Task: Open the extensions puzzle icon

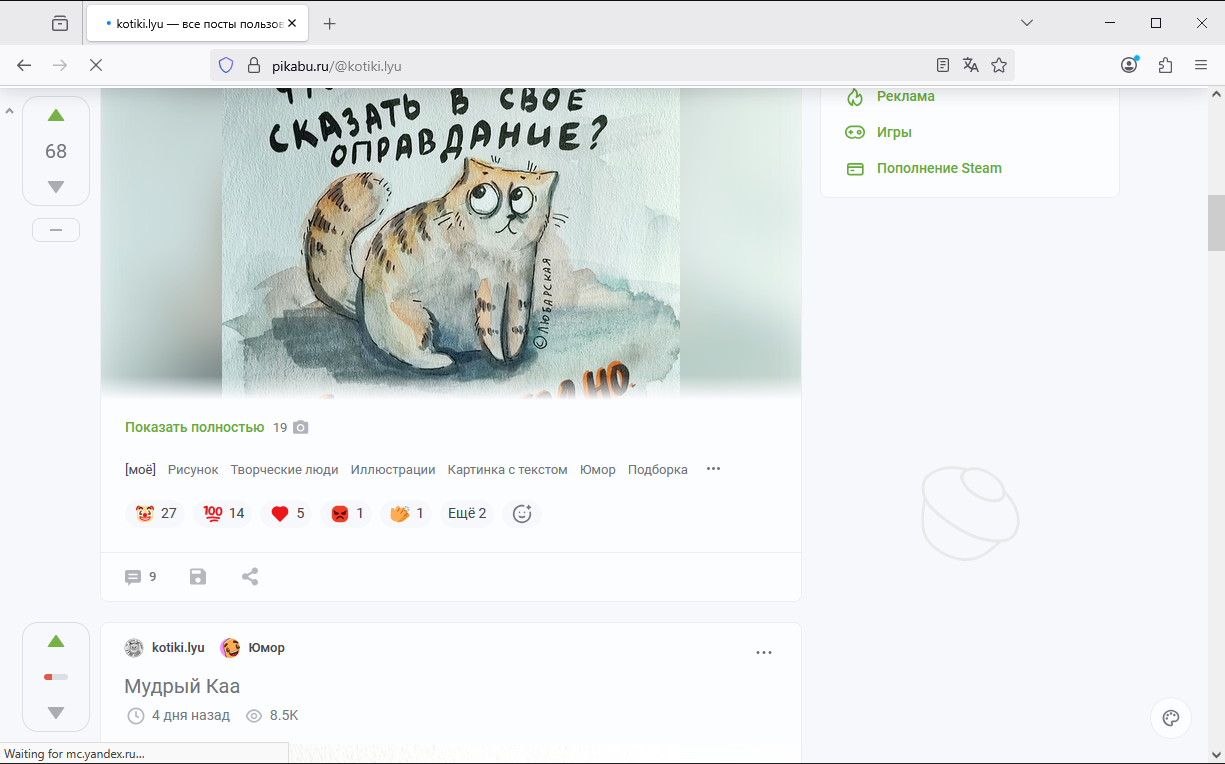Action: click(x=1165, y=65)
